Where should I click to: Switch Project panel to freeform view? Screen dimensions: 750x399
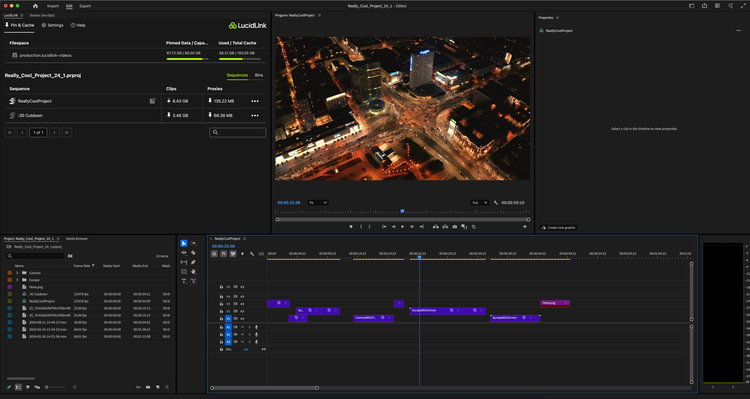37,387
